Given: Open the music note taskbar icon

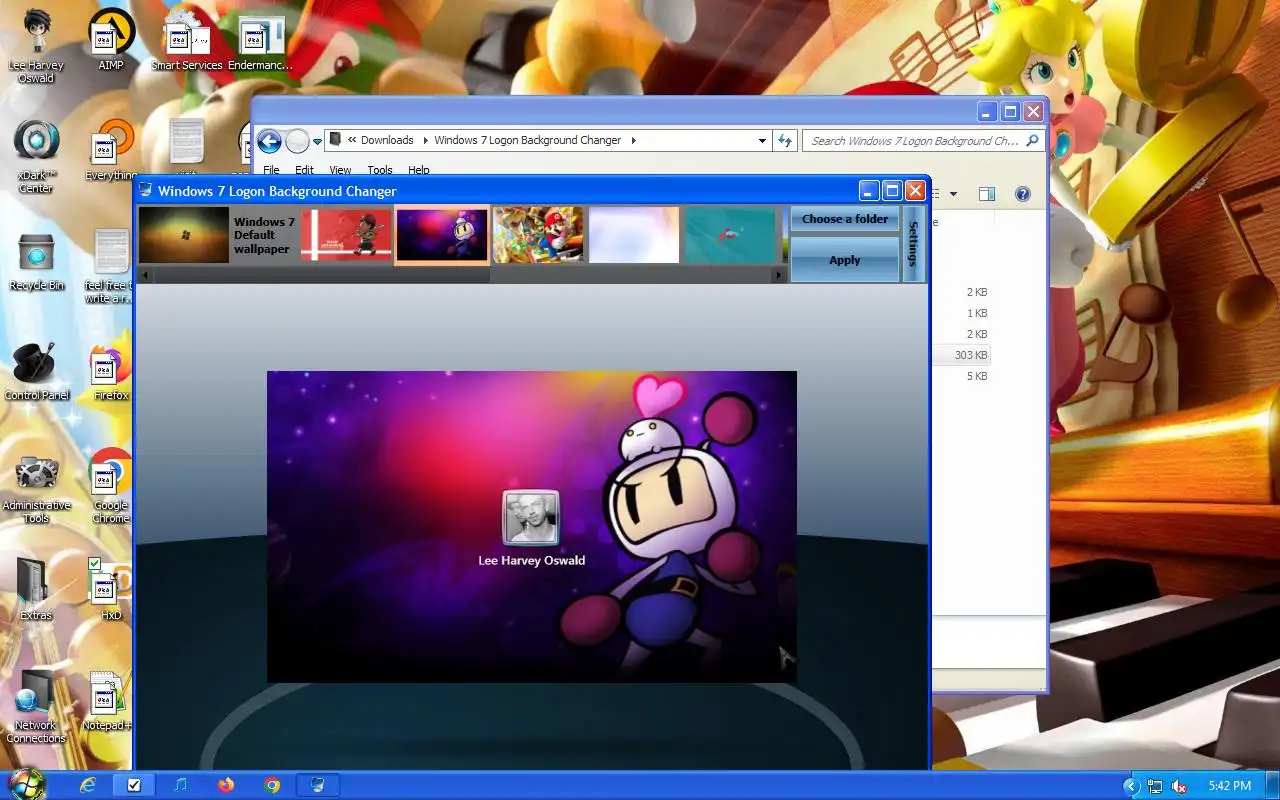Looking at the screenshot, I should (x=180, y=785).
